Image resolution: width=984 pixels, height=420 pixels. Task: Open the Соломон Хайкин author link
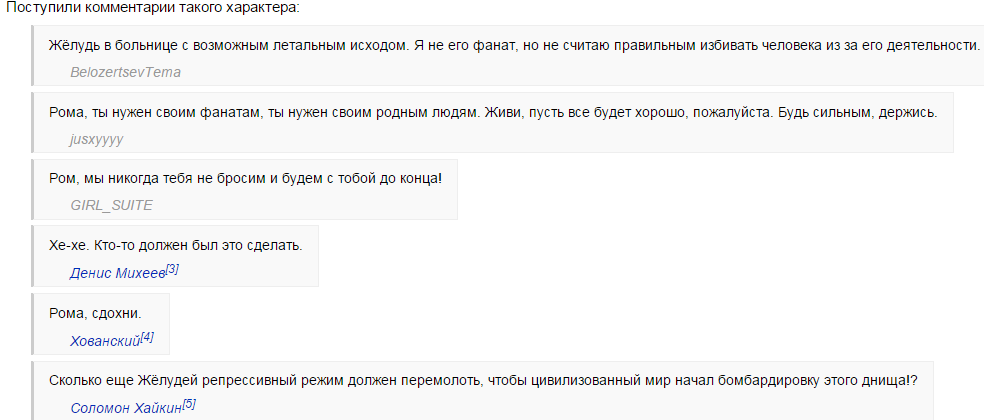pyautogui.click(x=126, y=408)
